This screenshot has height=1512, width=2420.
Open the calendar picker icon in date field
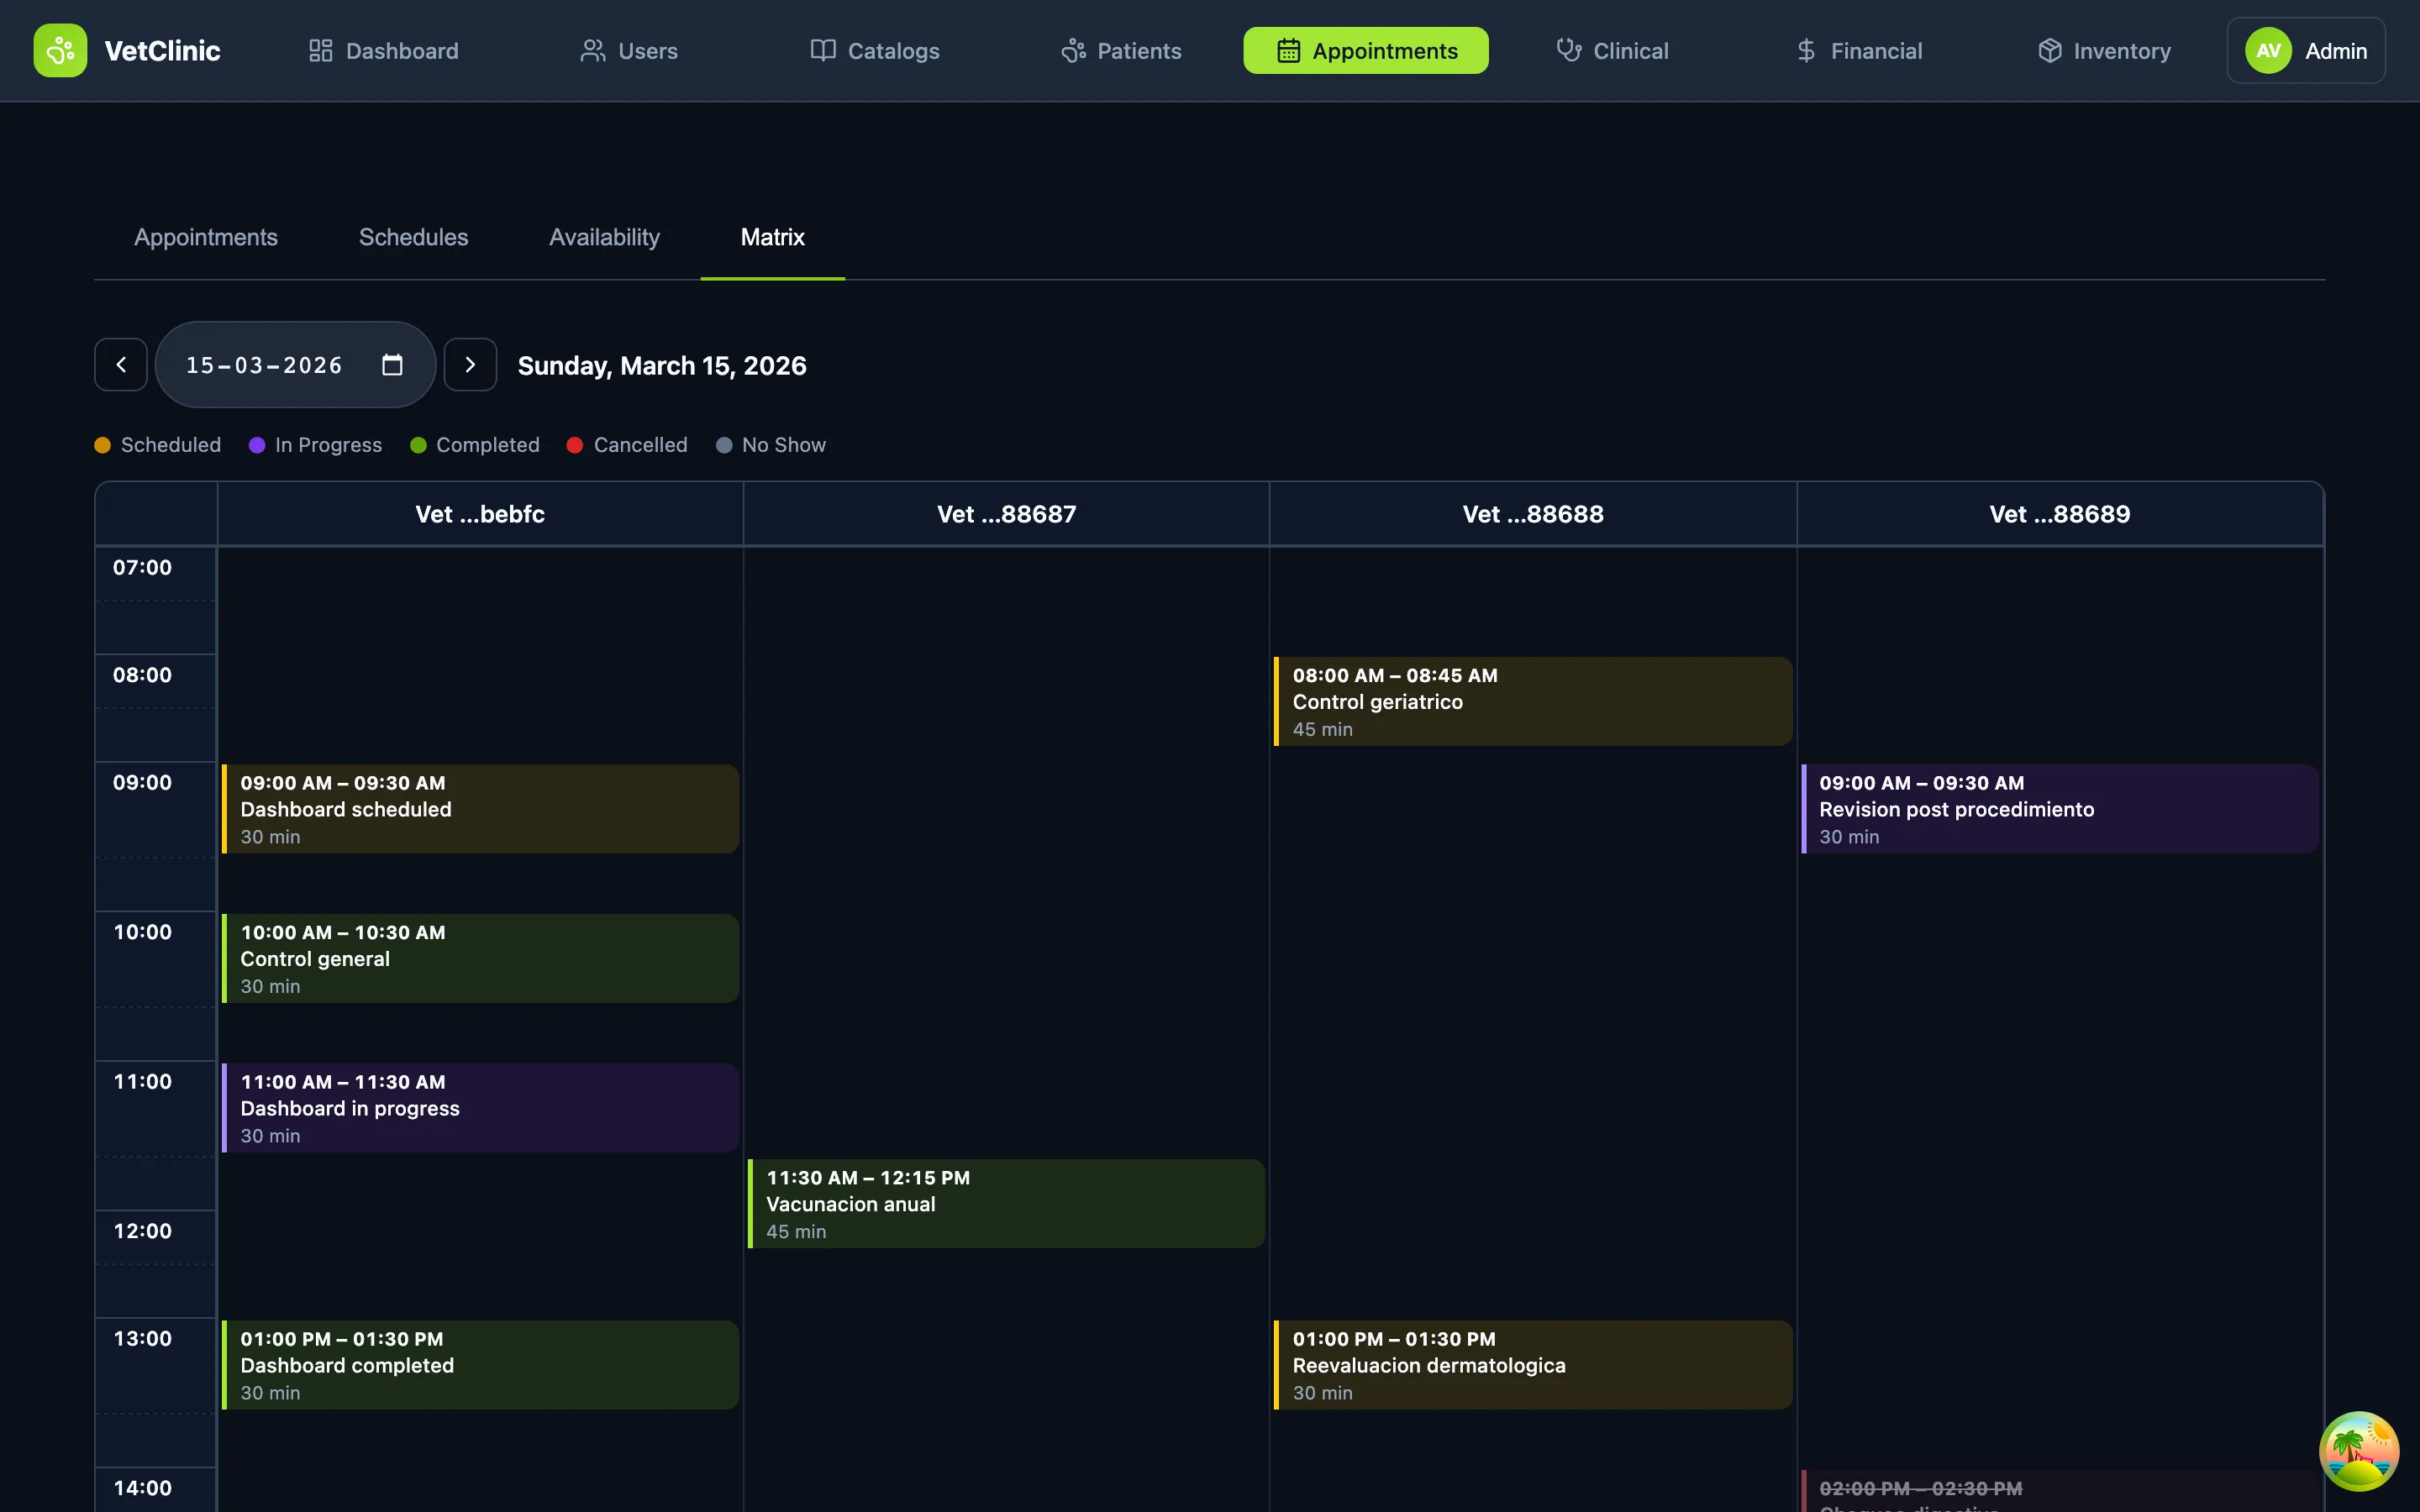[x=392, y=365]
